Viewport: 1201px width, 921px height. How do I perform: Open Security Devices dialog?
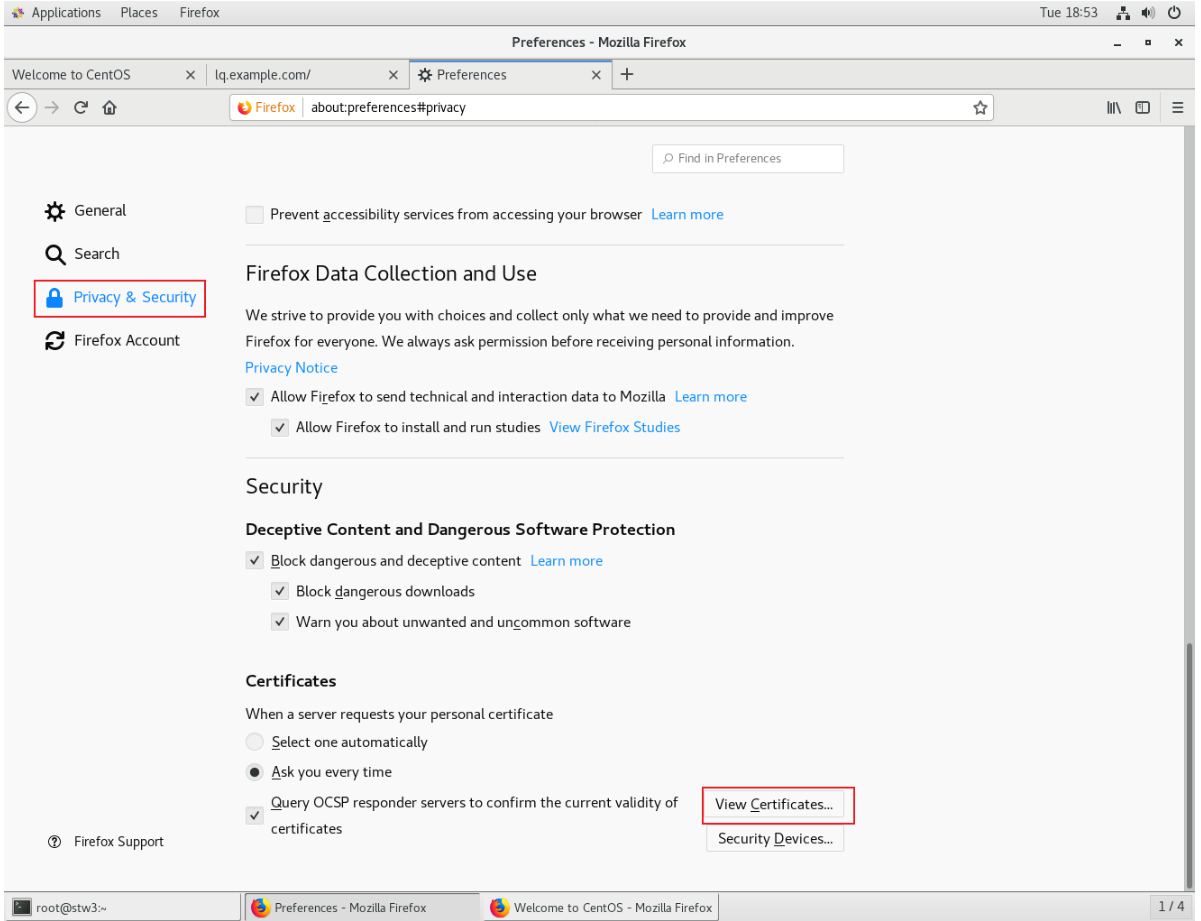click(775, 839)
